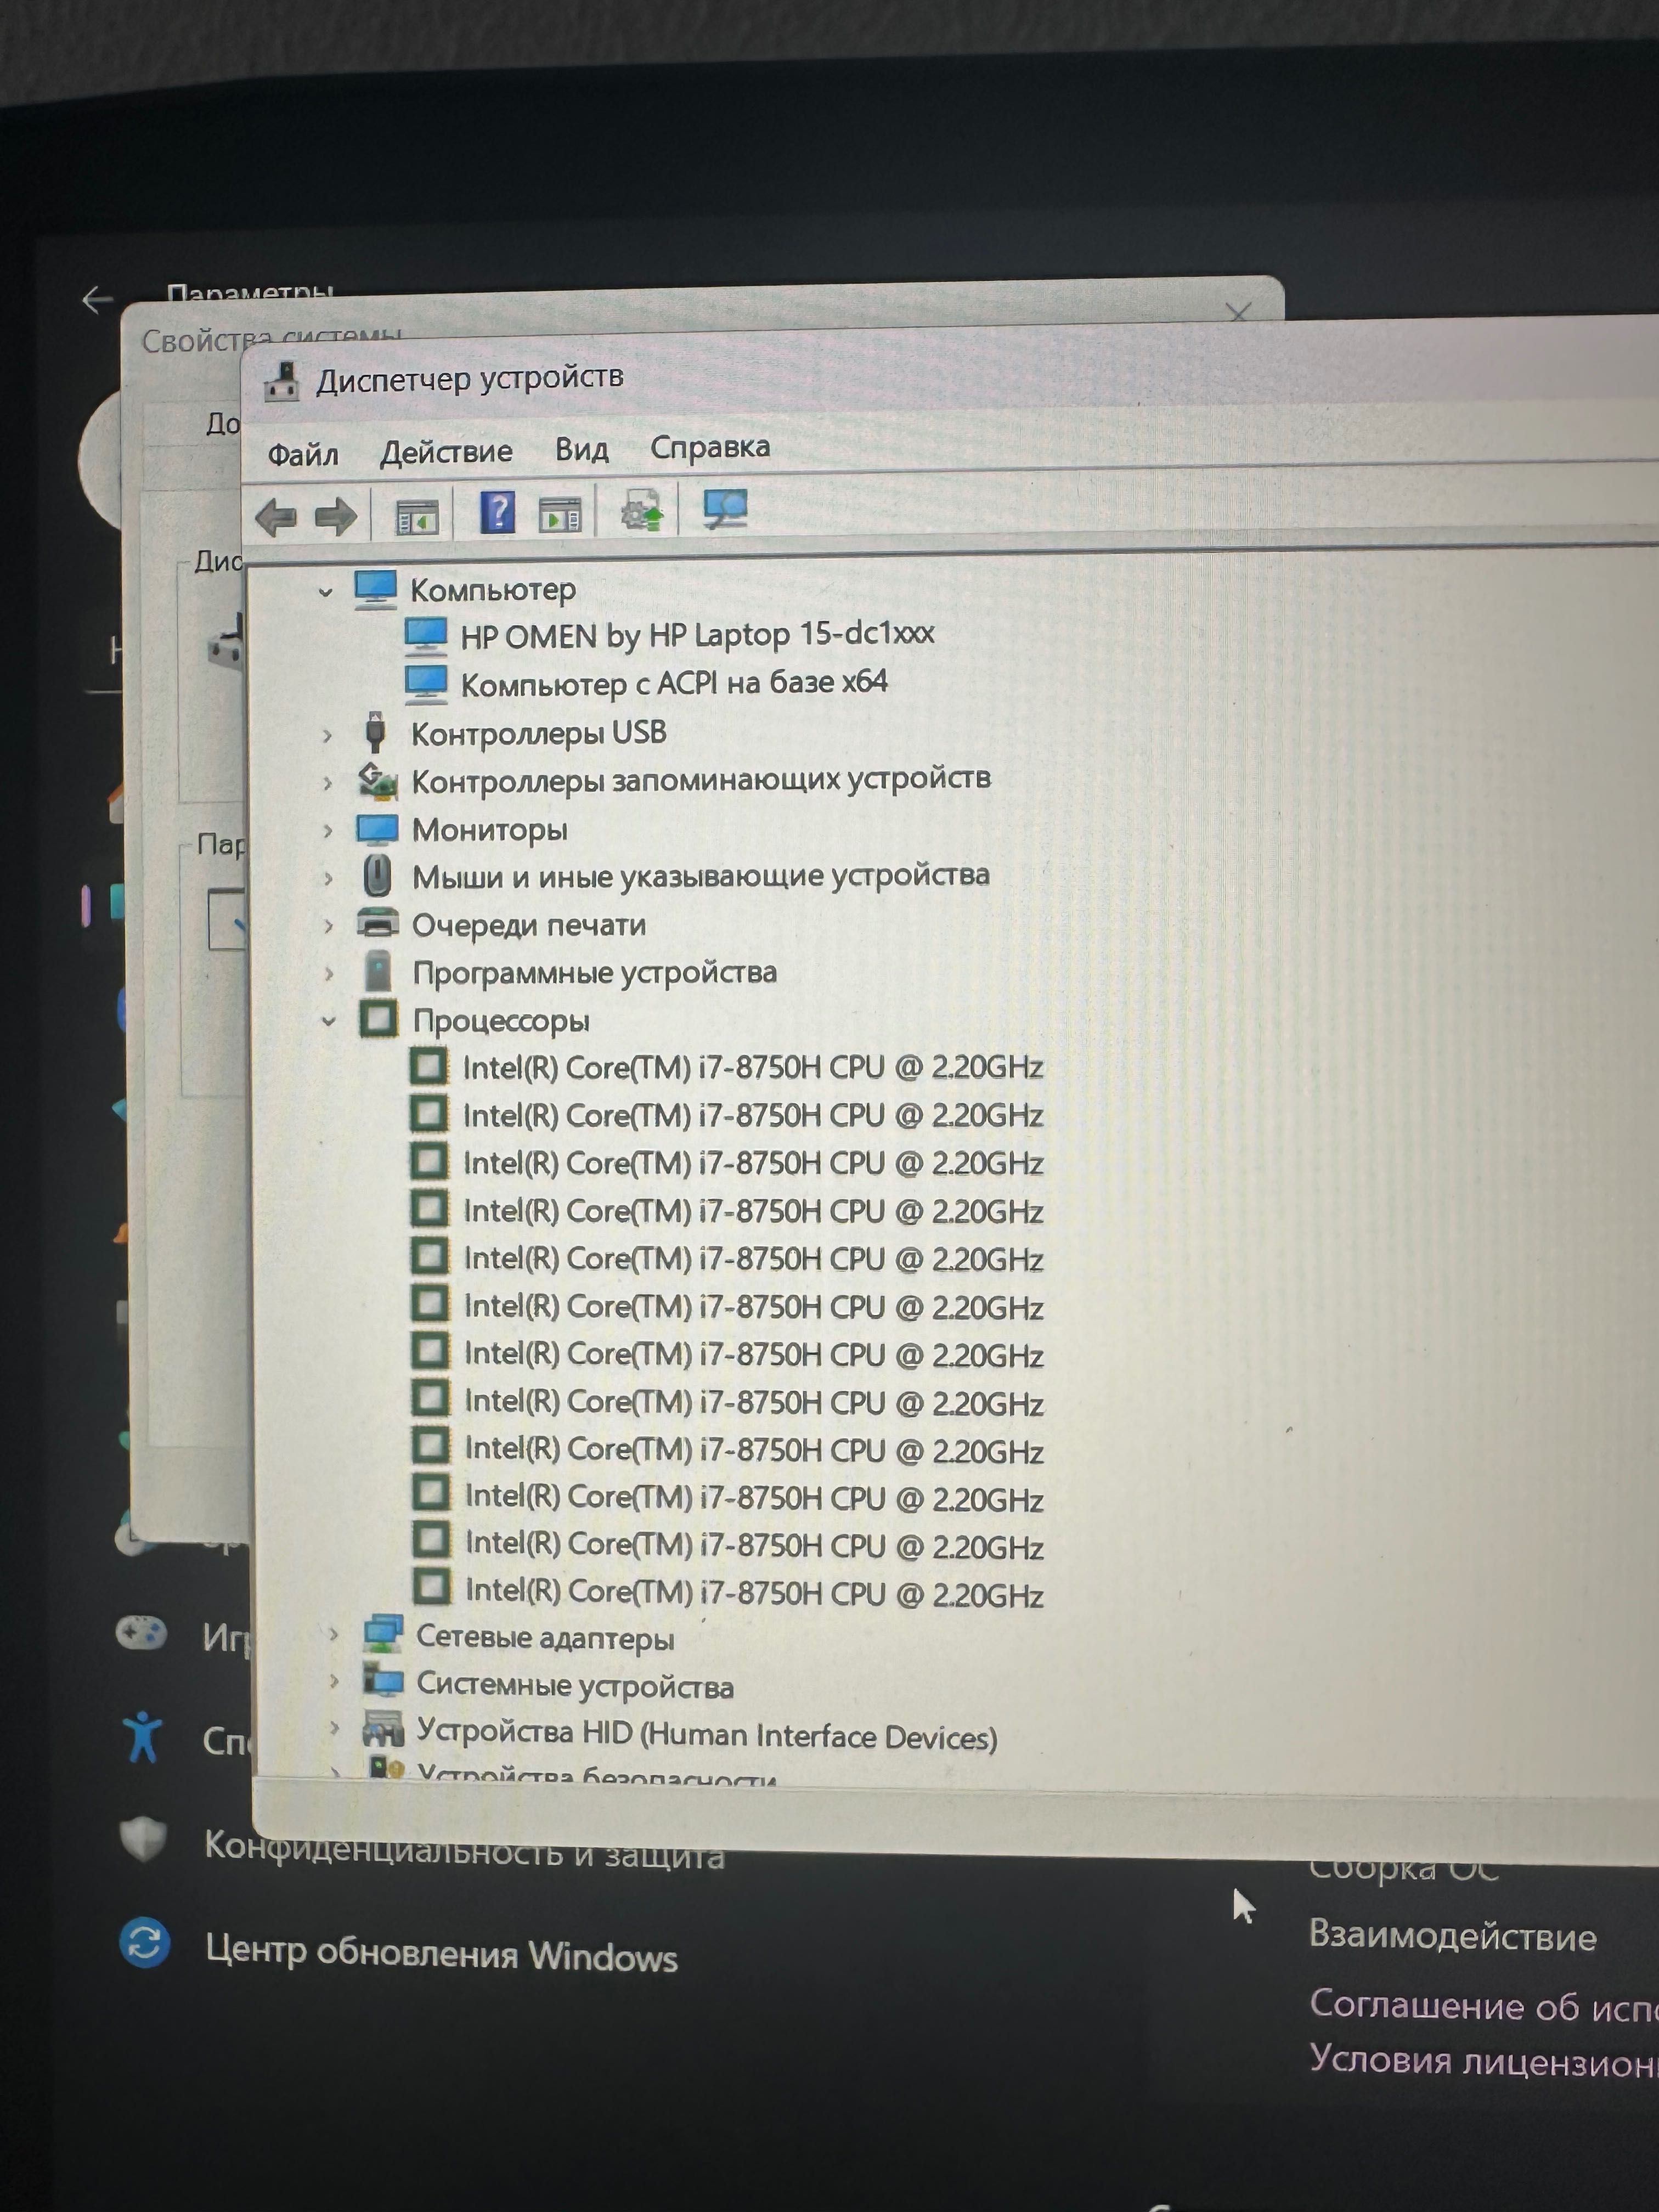The width and height of the screenshot is (1659, 2212).
Task: Click the Windows Update sync icon in Settings
Action: [145, 1942]
